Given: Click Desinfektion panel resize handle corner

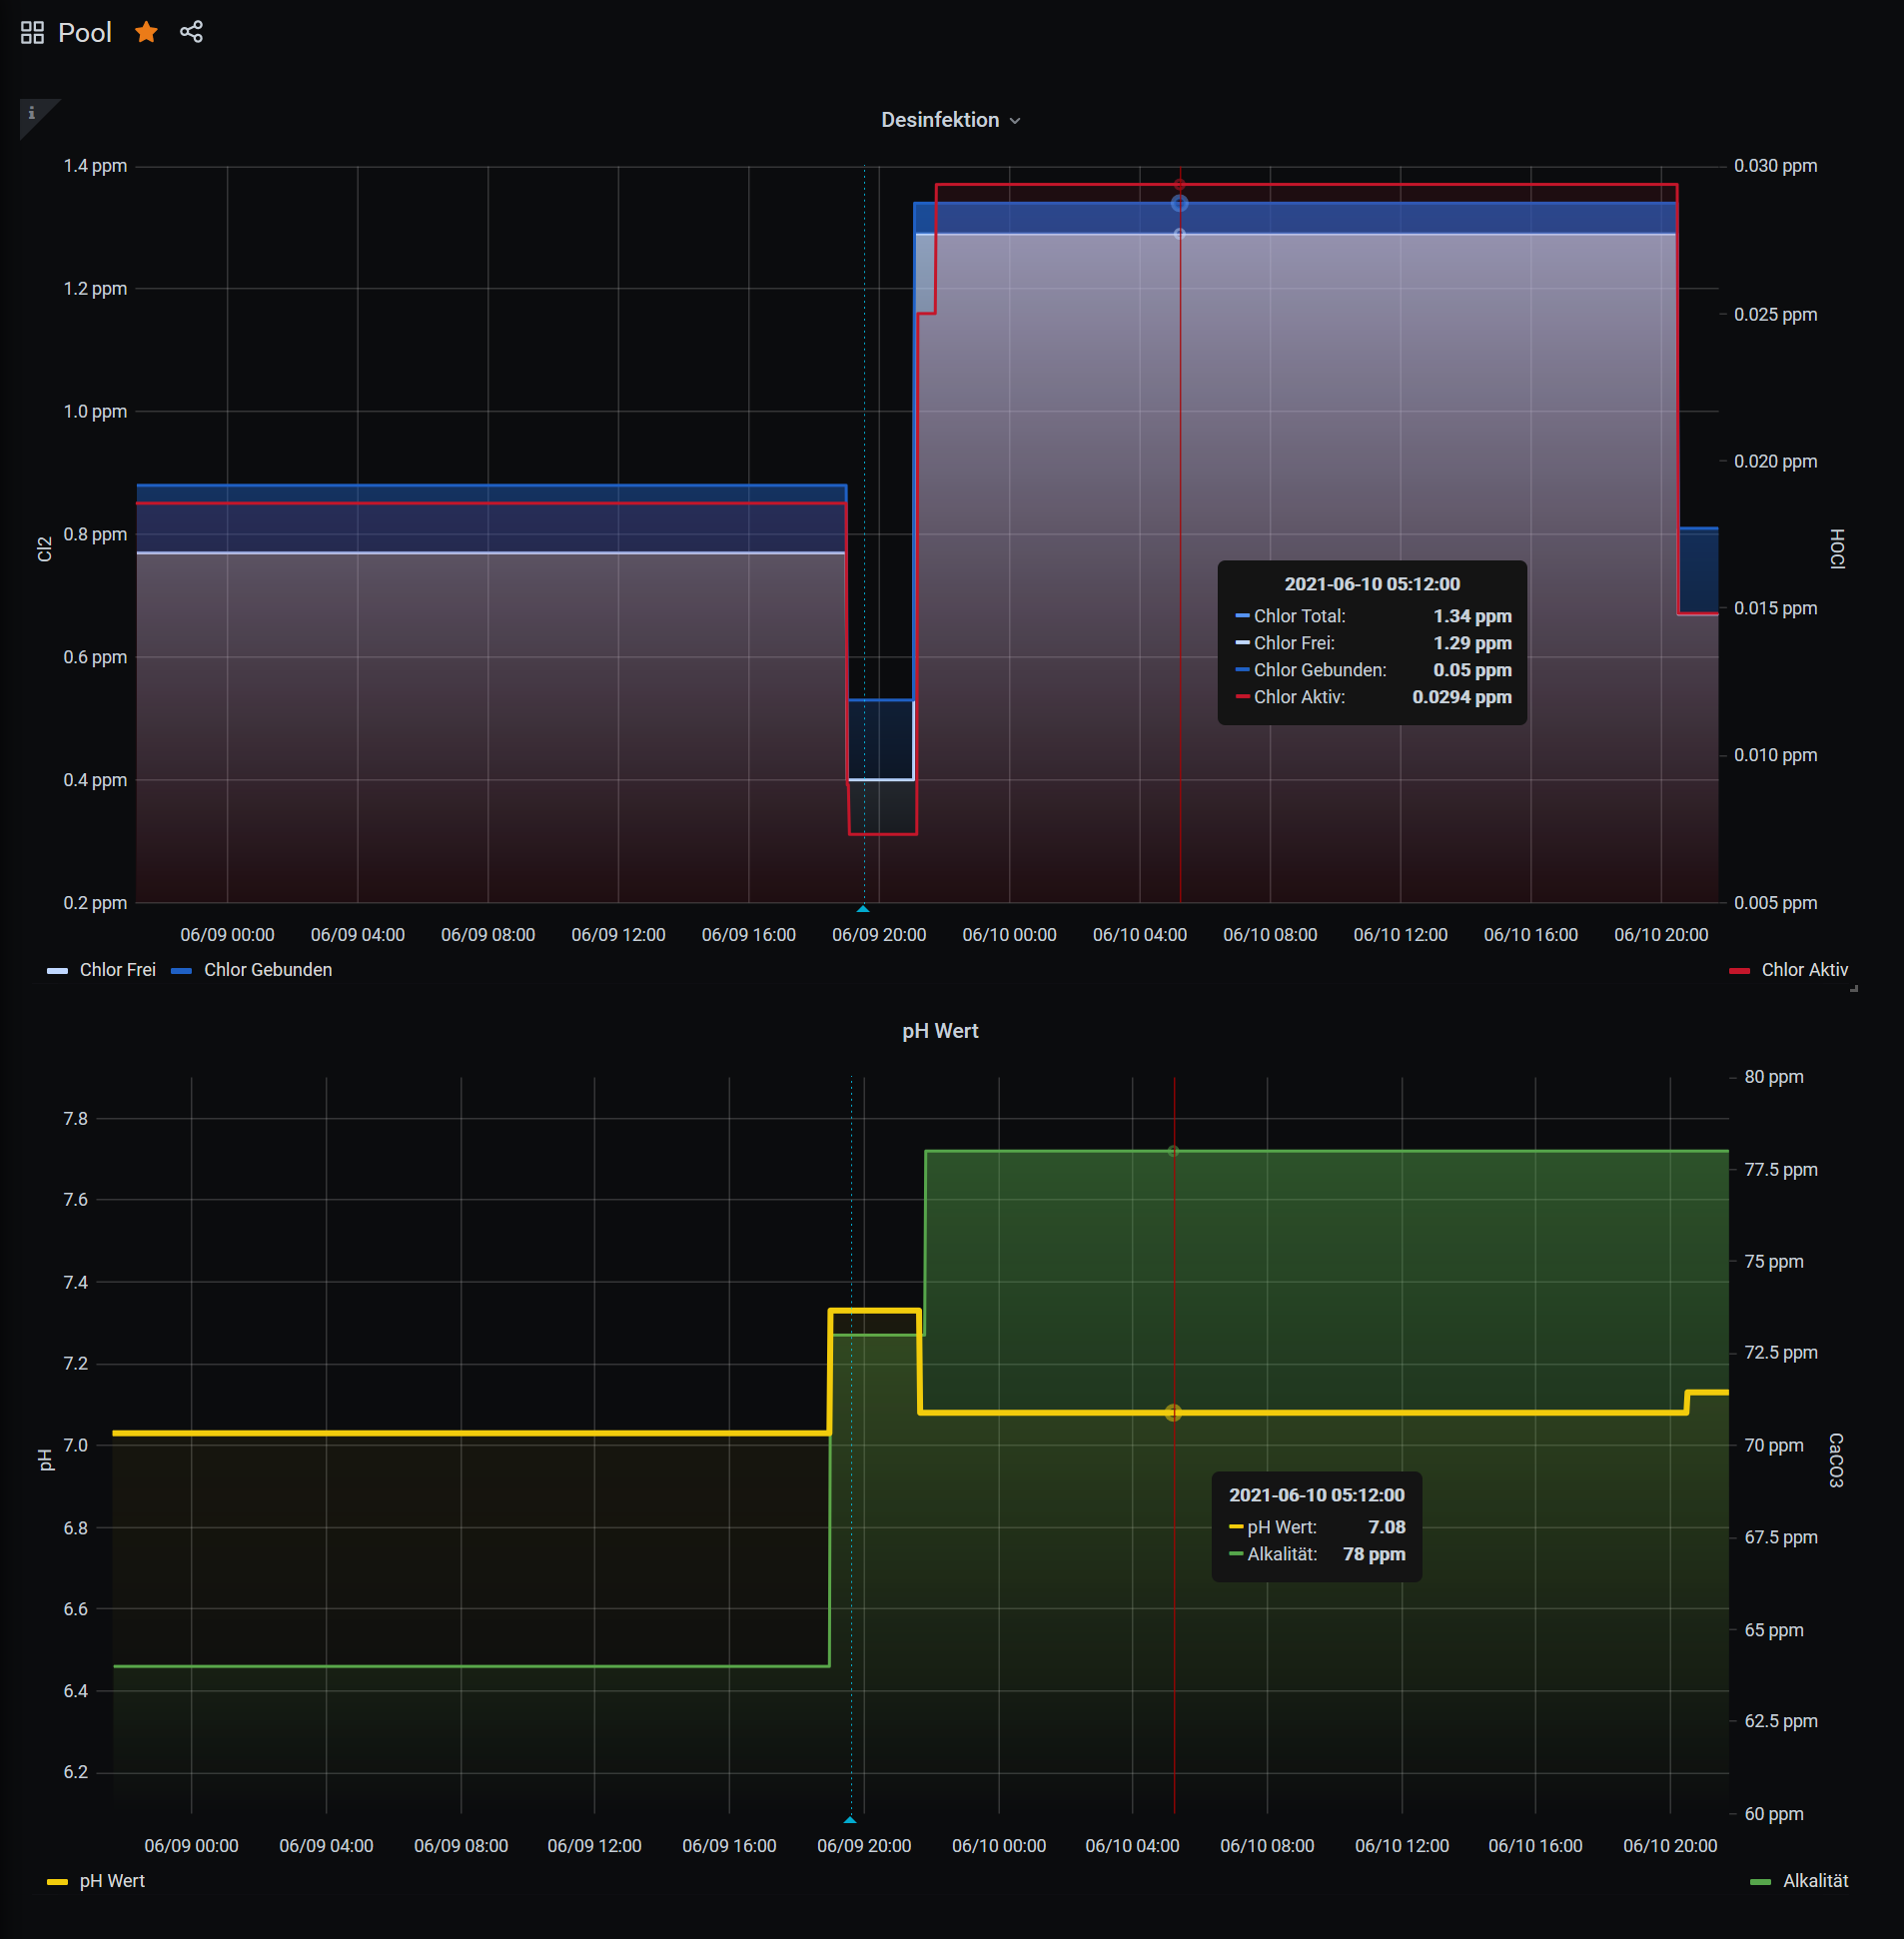Looking at the screenshot, I should (1854, 988).
